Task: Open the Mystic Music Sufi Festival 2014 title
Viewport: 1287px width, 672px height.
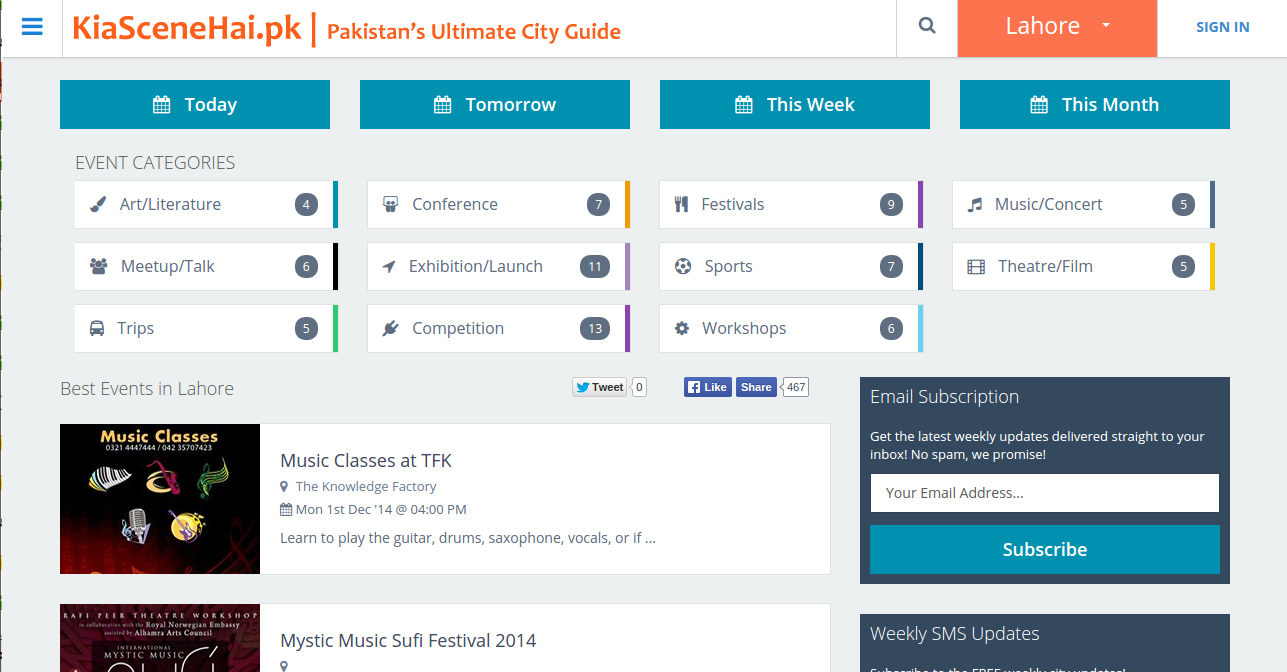Action: pyautogui.click(x=408, y=641)
